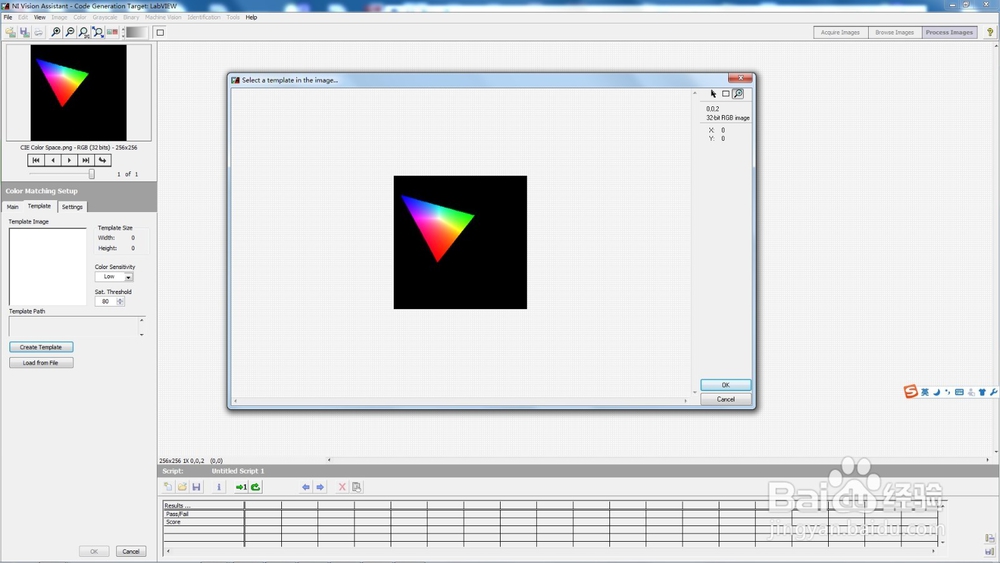
Task: Open the View menu
Action: coord(40,17)
